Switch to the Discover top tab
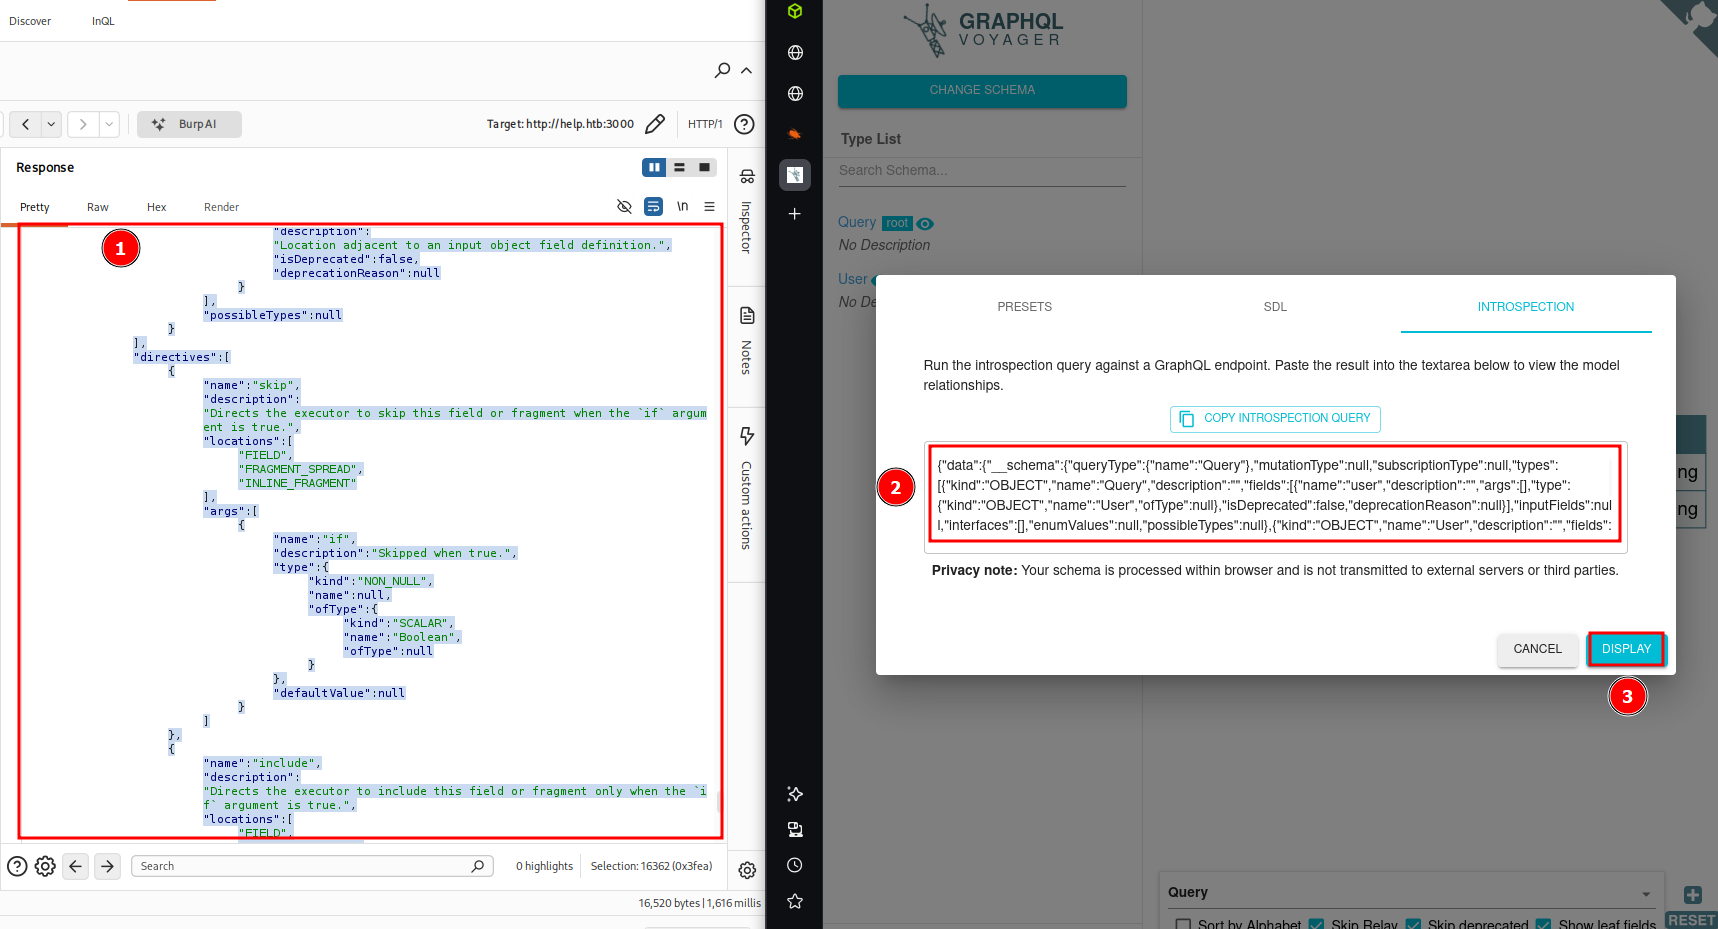Image resolution: width=1718 pixels, height=929 pixels. tap(30, 21)
